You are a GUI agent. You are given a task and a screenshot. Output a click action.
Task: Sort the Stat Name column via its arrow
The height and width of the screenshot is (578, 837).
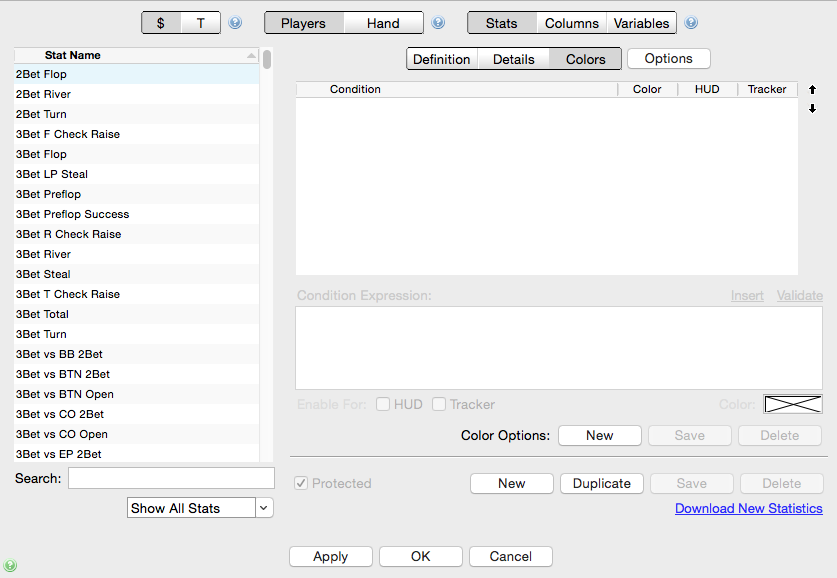coord(251,56)
